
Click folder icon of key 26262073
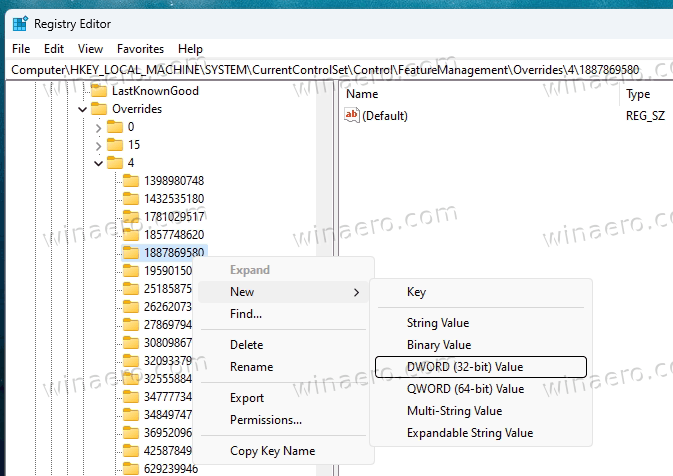click(131, 307)
